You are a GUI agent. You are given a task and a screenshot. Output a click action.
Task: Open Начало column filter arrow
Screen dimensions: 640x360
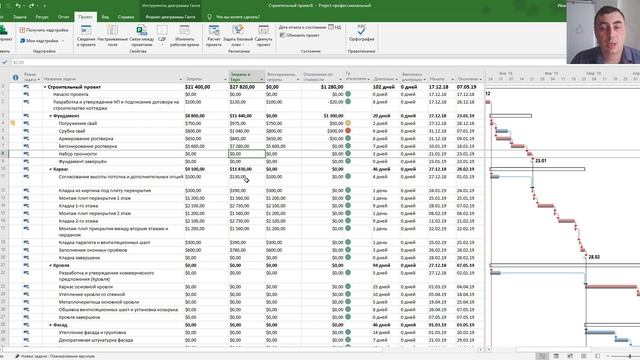pyautogui.click(x=452, y=79)
